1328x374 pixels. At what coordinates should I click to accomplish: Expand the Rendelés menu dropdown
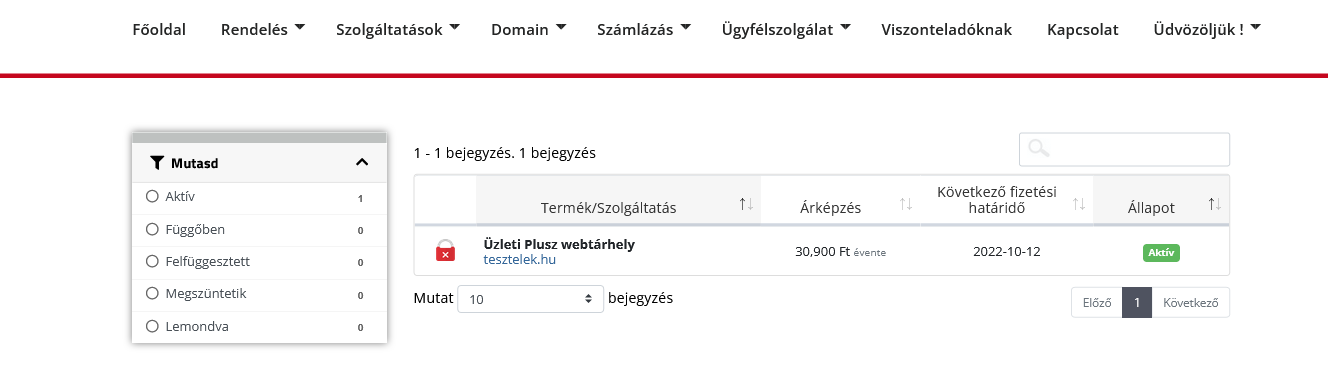263,29
